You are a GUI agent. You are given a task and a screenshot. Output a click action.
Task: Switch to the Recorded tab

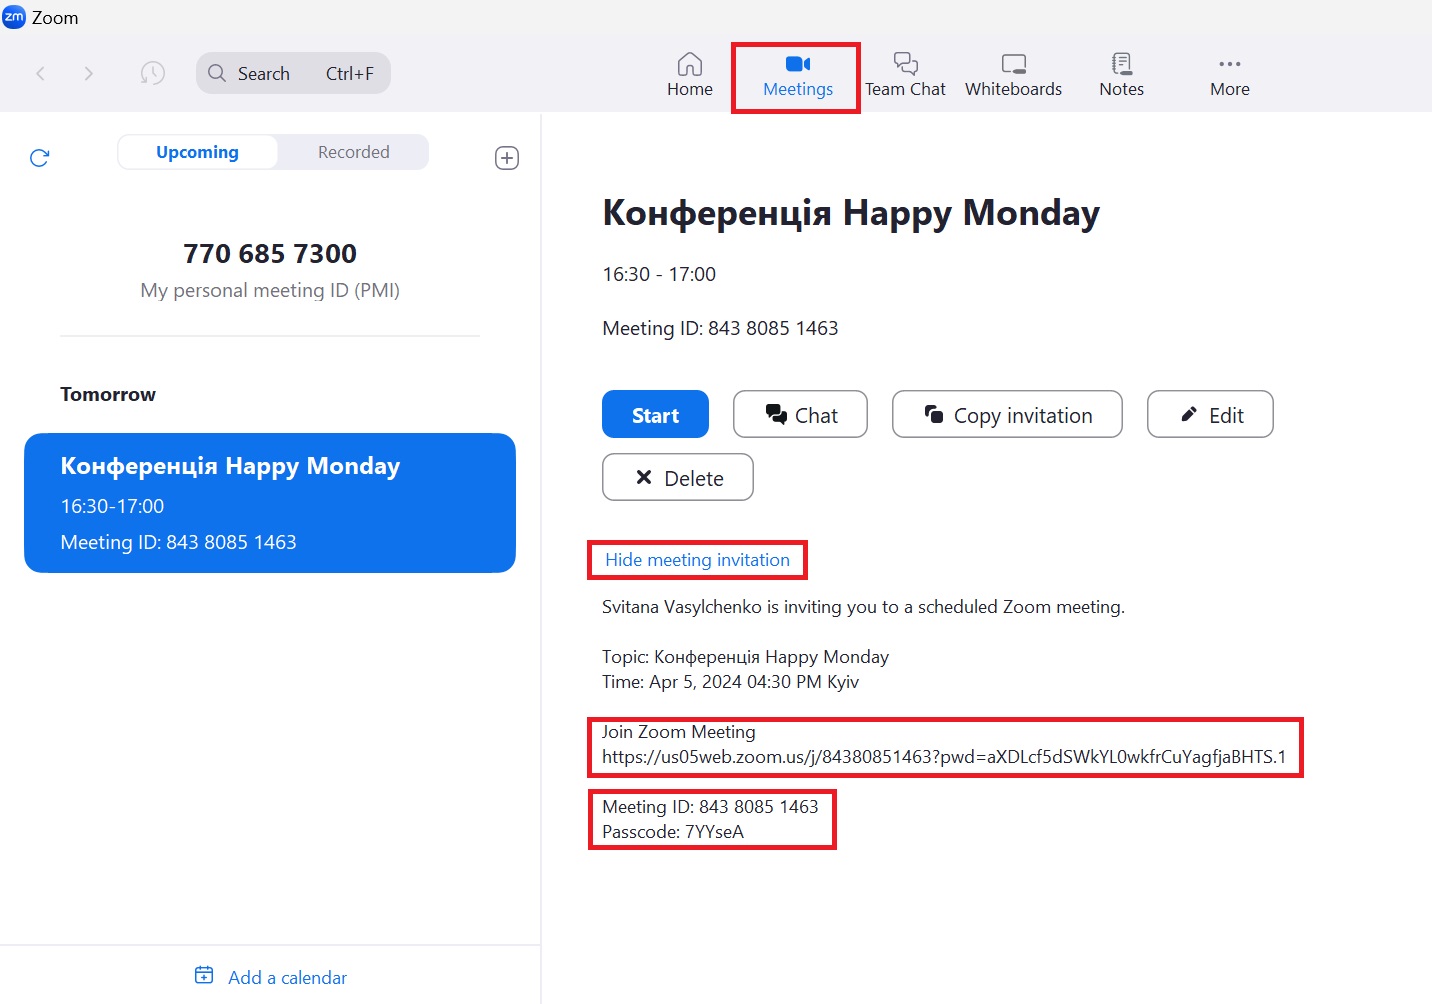(353, 152)
